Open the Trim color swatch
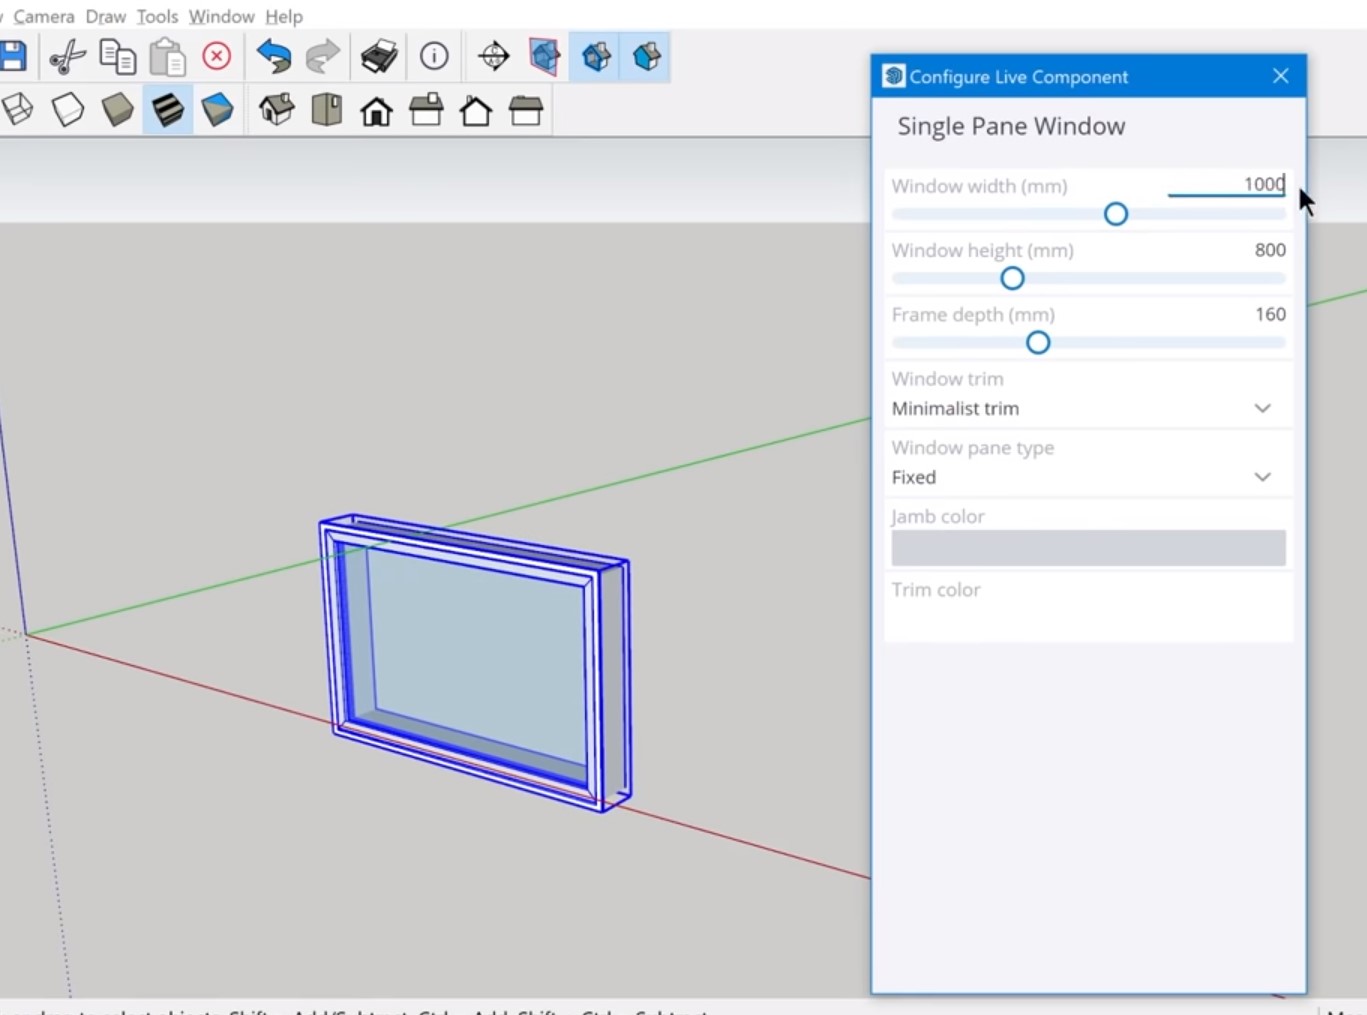The image size is (1367, 1015). 1088,620
